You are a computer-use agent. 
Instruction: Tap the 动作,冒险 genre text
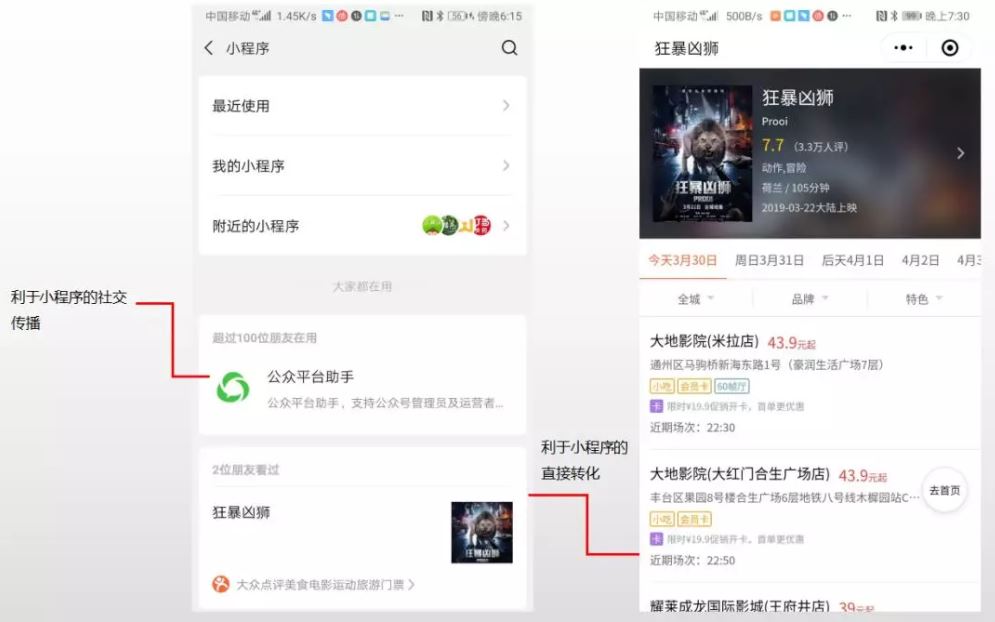tap(784, 168)
